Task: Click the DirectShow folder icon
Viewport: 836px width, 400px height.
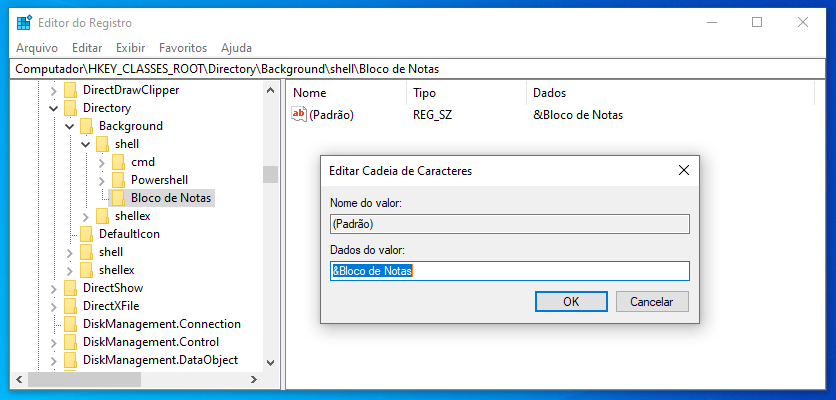Action: pyautogui.click(x=71, y=288)
